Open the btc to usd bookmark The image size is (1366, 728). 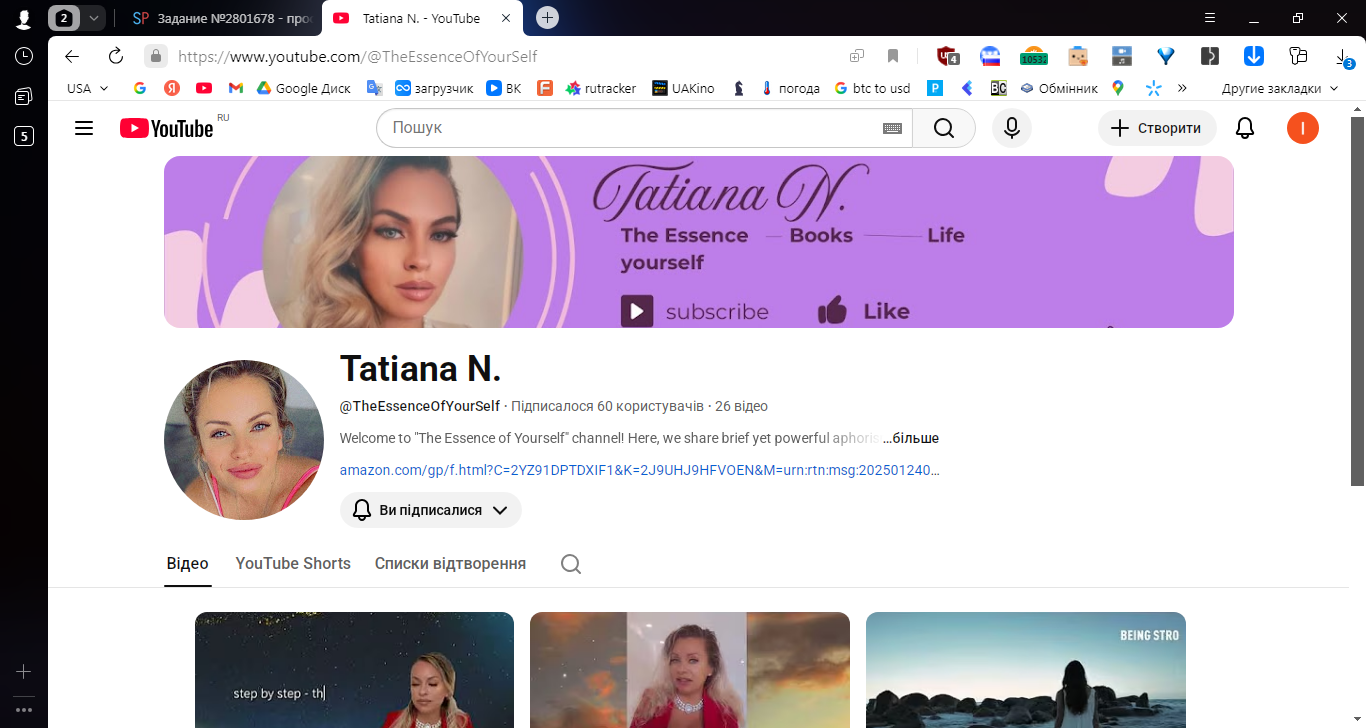pyautogui.click(x=872, y=88)
